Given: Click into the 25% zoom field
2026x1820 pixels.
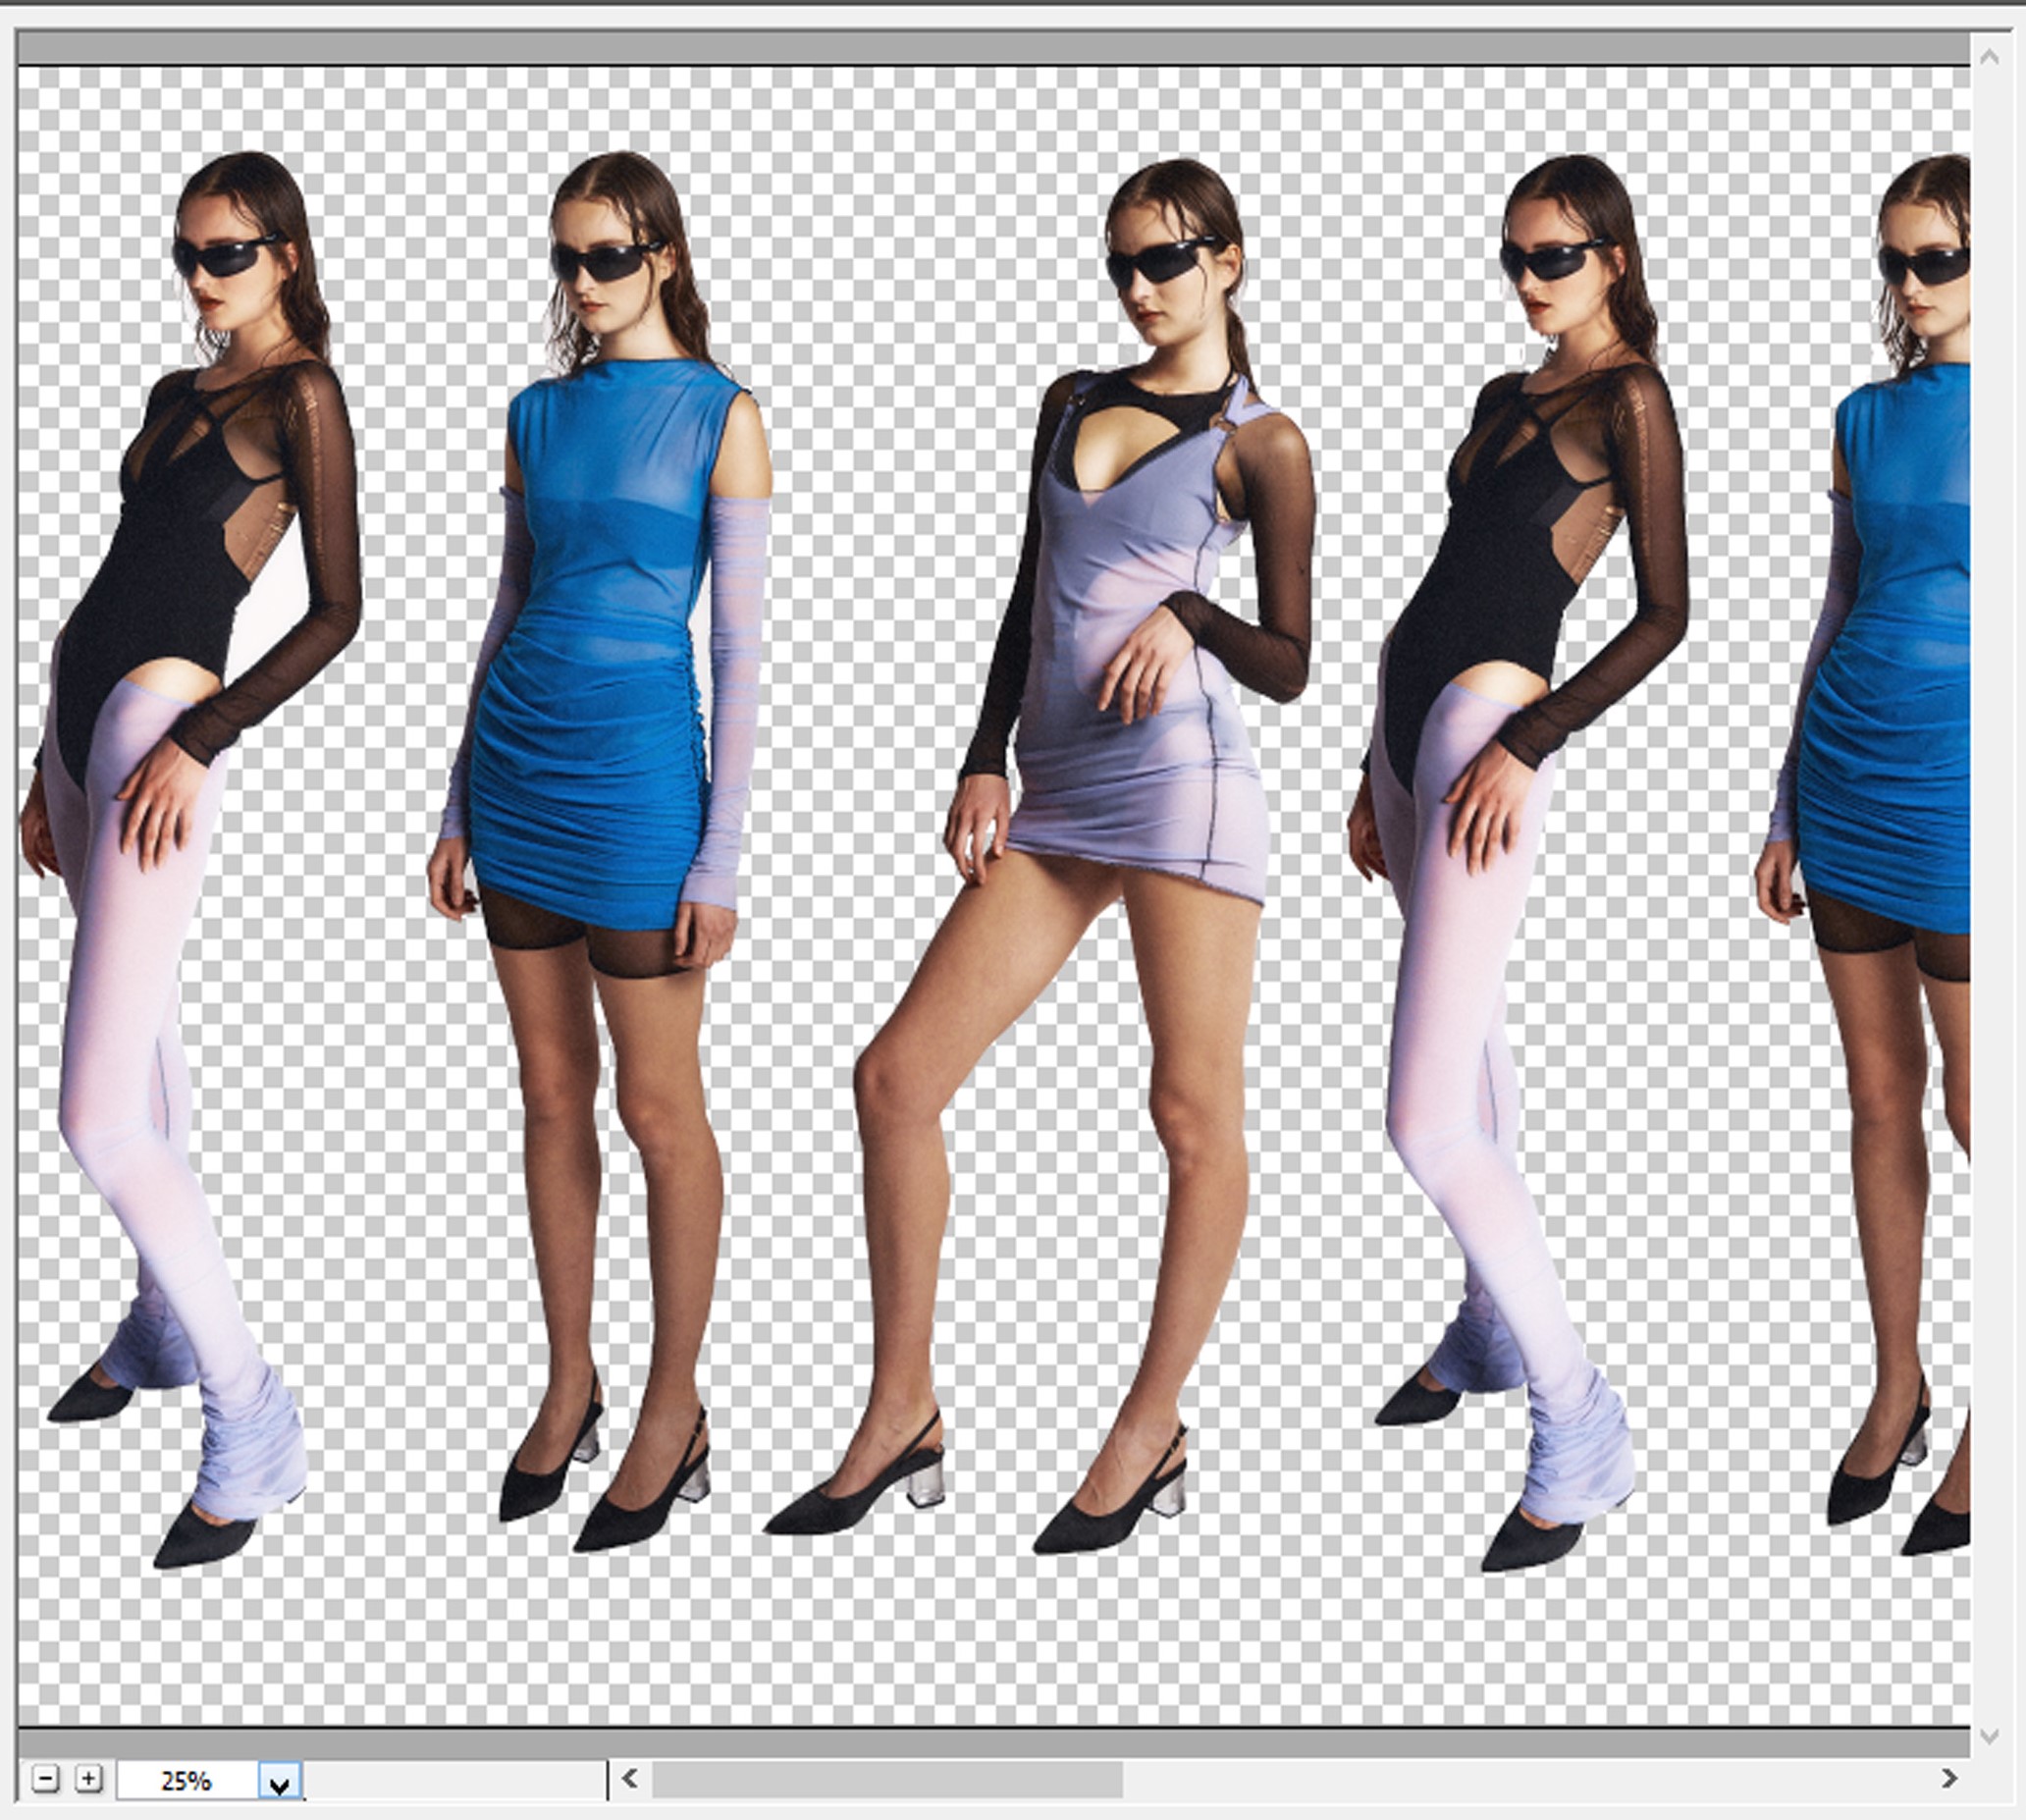Looking at the screenshot, I should (x=187, y=1781).
